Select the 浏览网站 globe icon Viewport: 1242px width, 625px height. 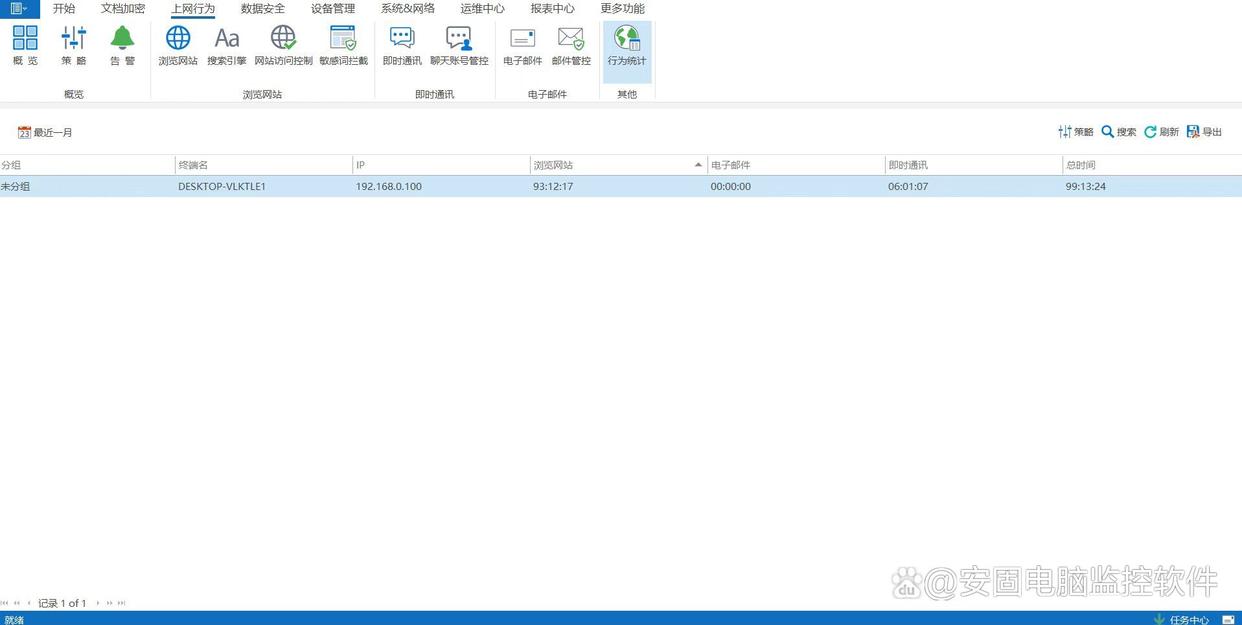pos(178,46)
